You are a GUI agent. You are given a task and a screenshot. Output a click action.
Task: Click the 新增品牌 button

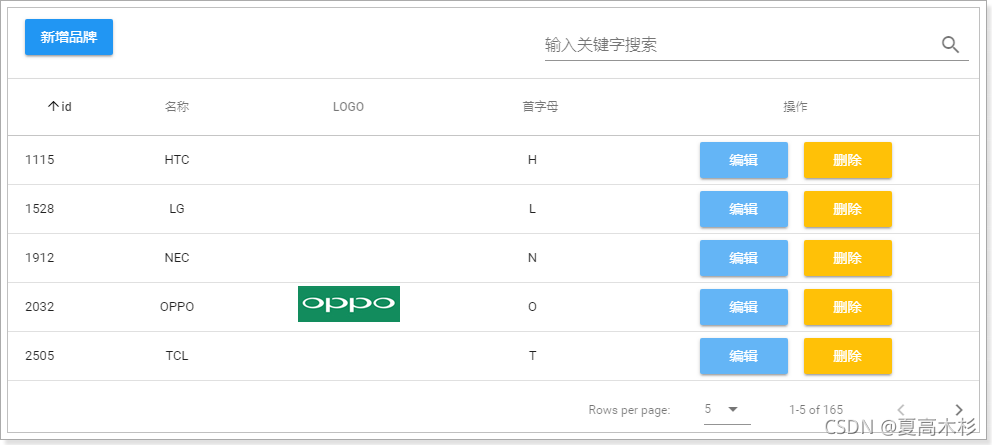(x=69, y=37)
